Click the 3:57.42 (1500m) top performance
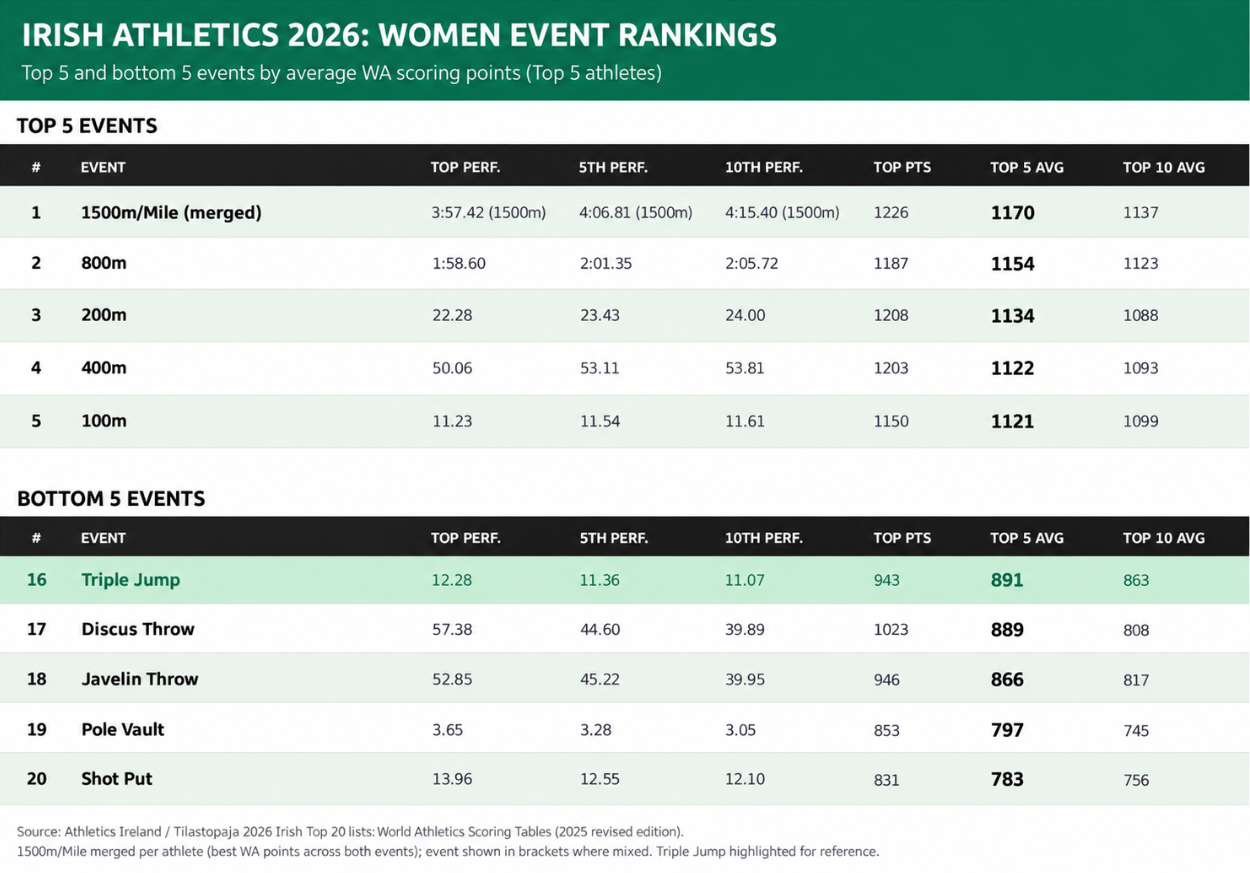Image resolution: width=1250 pixels, height=873 pixels. (489, 213)
